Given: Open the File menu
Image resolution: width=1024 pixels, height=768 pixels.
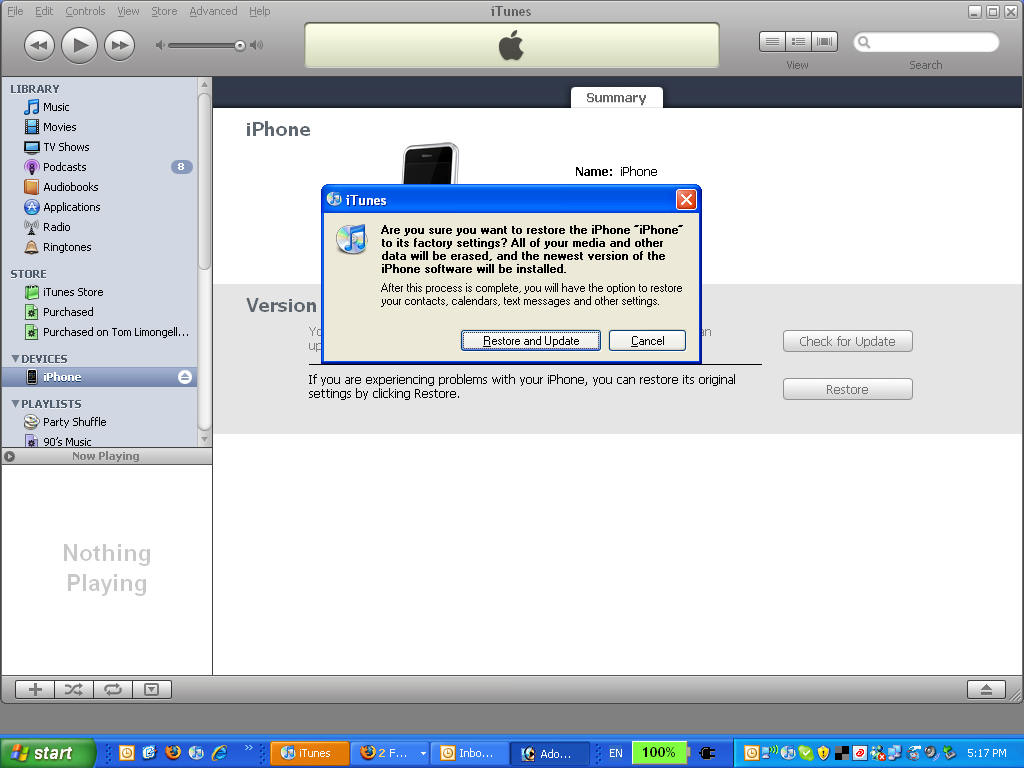Looking at the screenshot, I should tap(15, 11).
